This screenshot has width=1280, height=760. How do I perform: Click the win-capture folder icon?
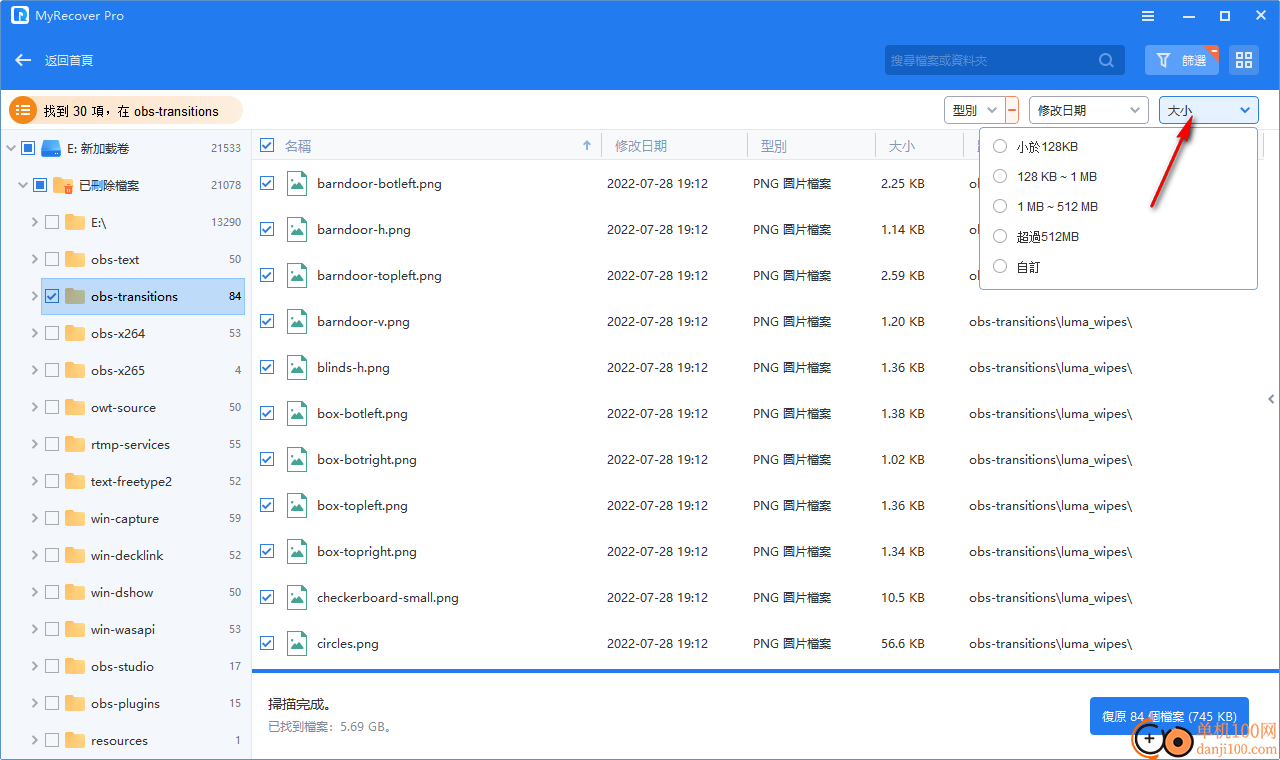75,518
